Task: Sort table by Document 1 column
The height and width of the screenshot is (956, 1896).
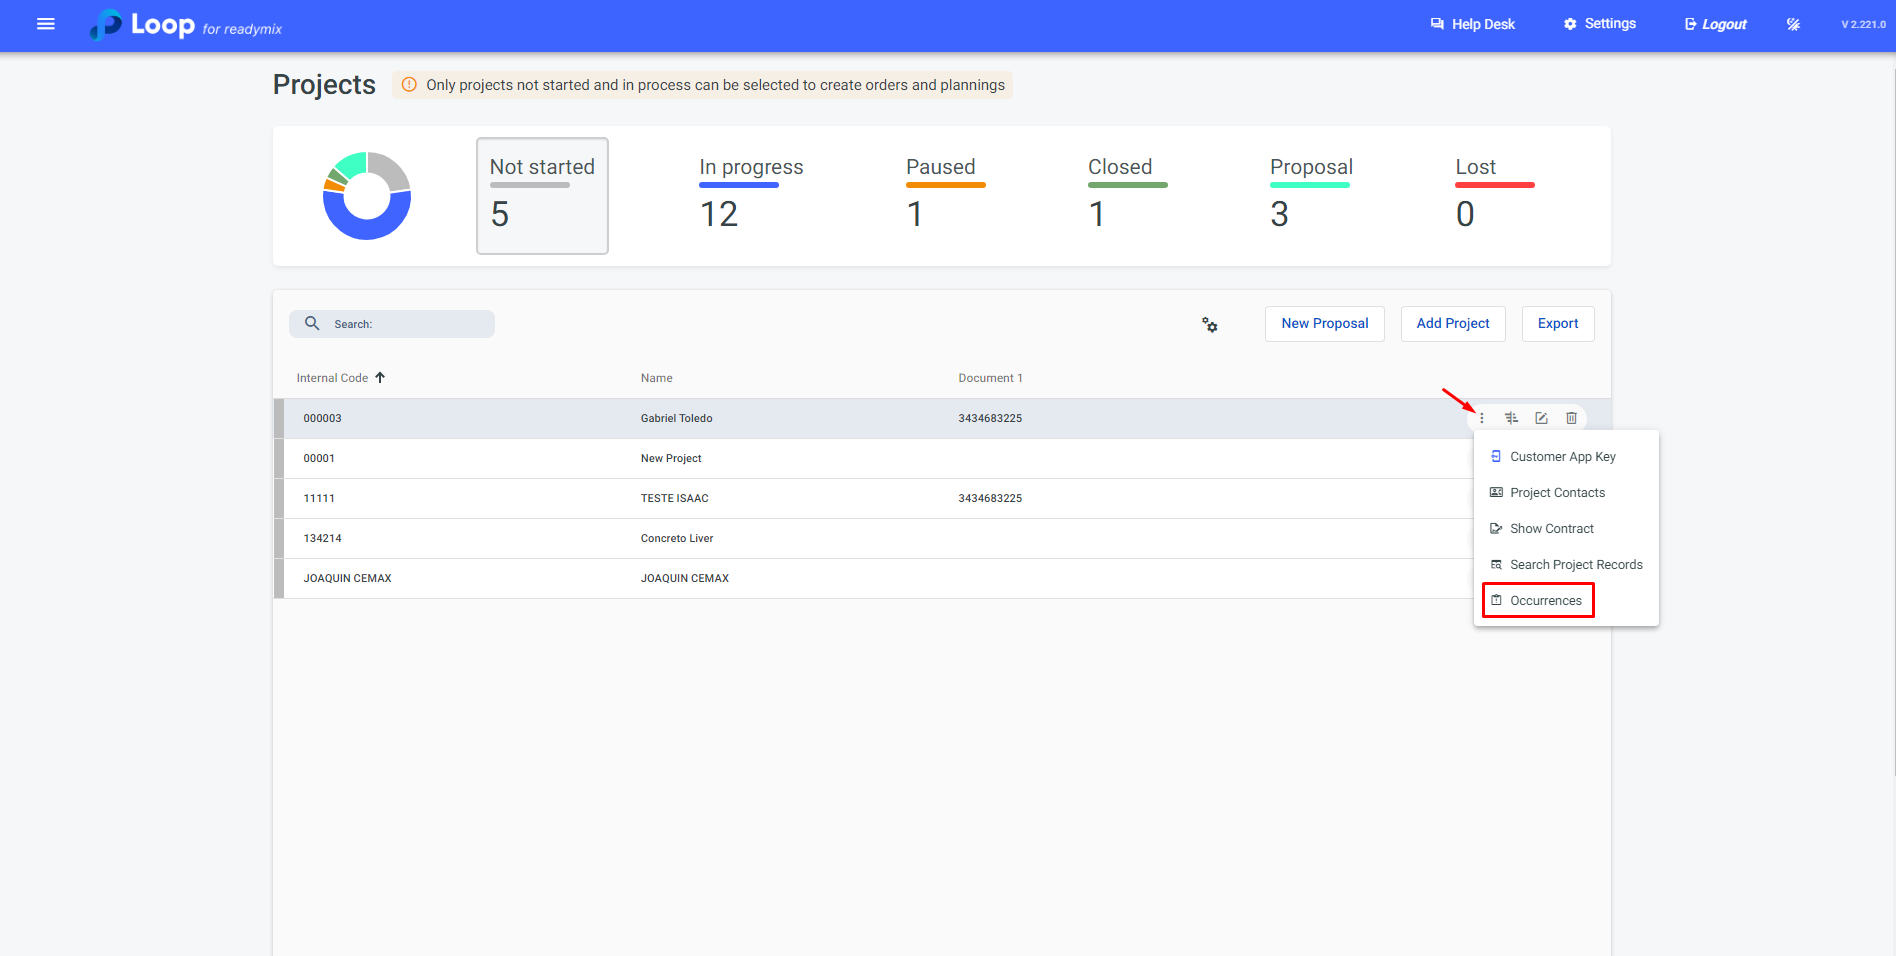Action: (990, 378)
